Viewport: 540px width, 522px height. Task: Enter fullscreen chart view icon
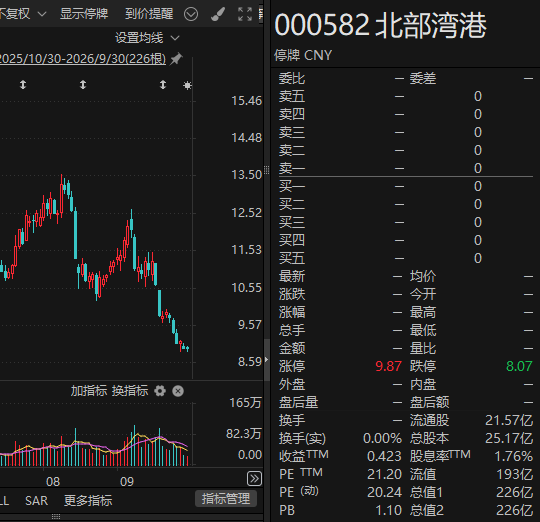245,14
